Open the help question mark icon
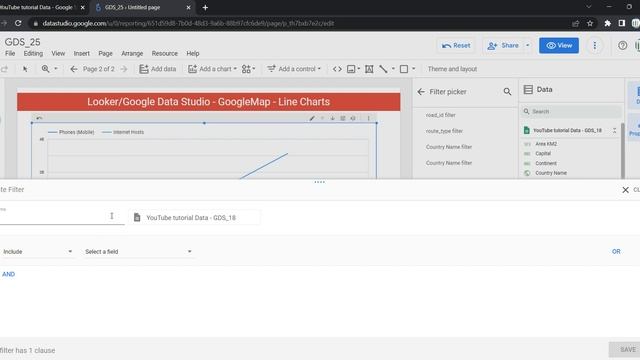This screenshot has width=640, height=360. click(622, 45)
